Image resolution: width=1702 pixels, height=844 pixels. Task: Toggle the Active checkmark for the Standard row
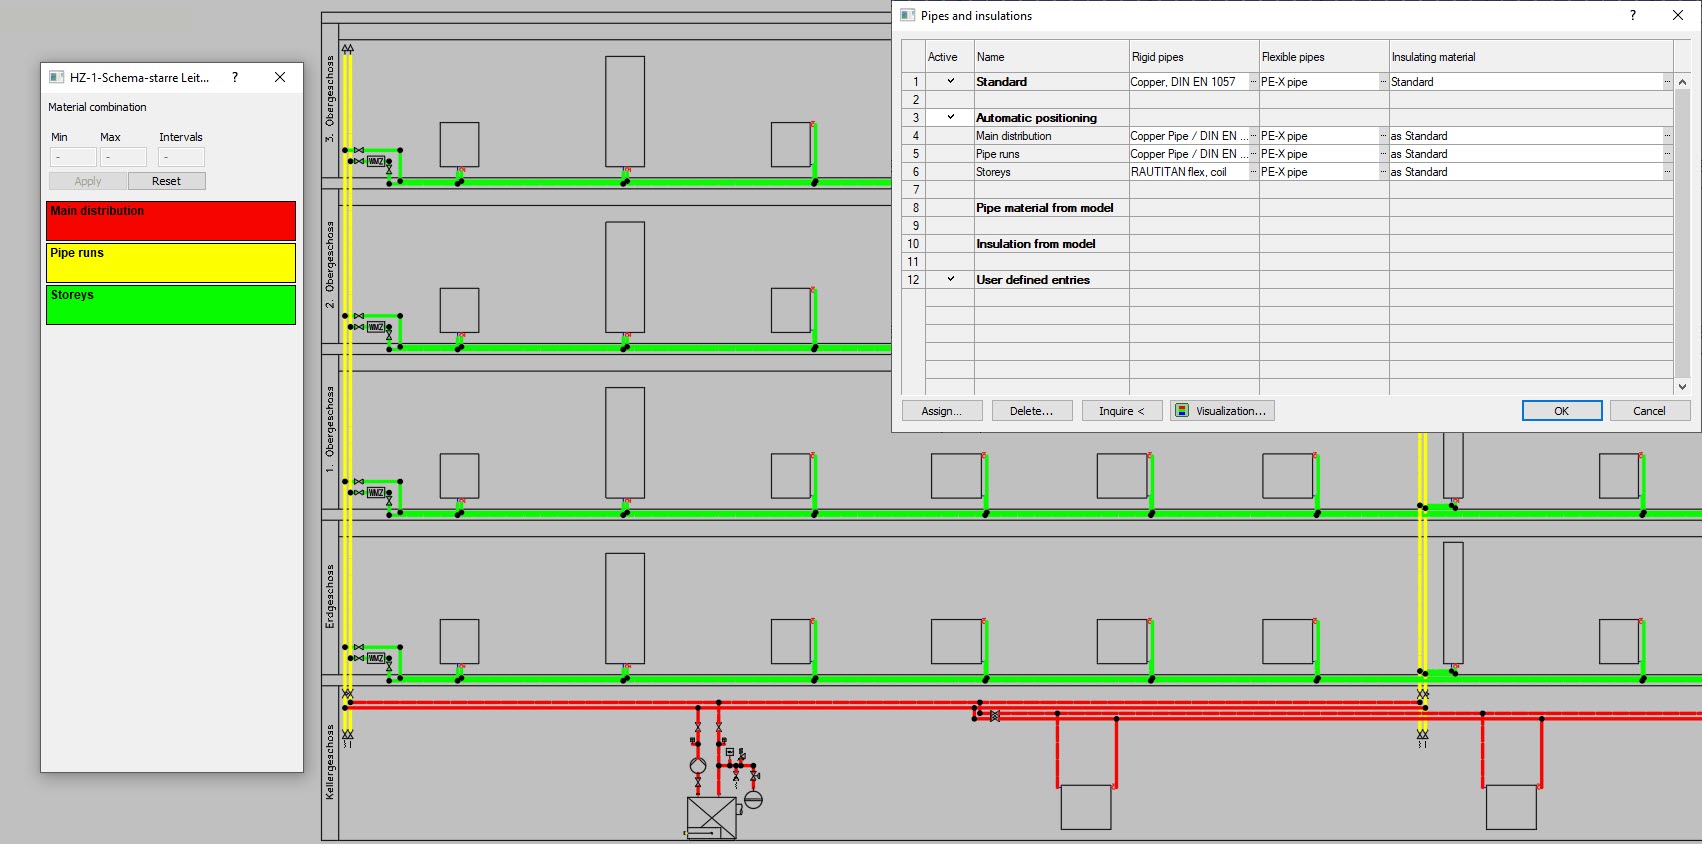click(950, 82)
